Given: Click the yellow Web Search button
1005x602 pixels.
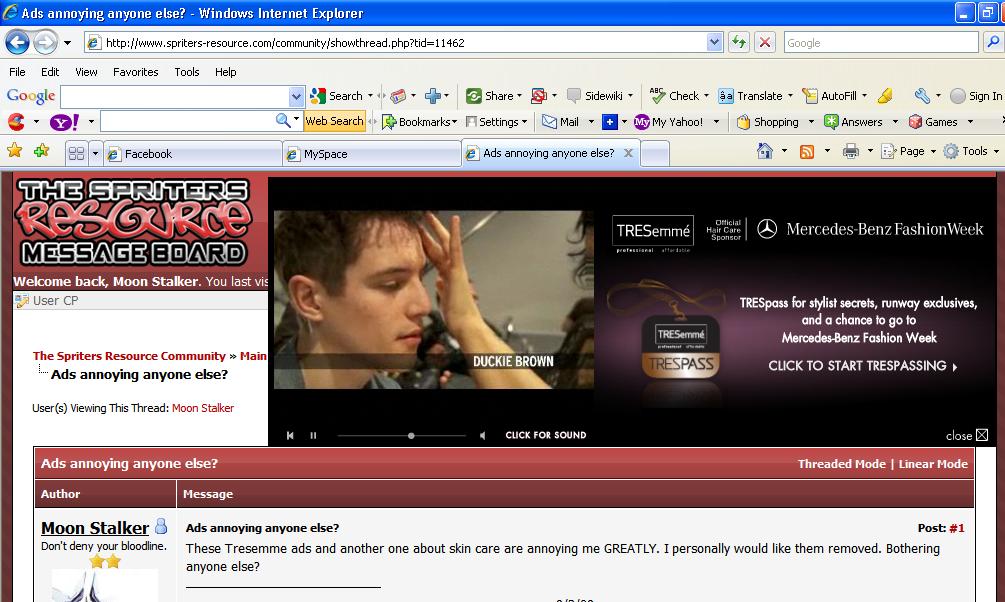Looking at the screenshot, I should click(x=335, y=121).
